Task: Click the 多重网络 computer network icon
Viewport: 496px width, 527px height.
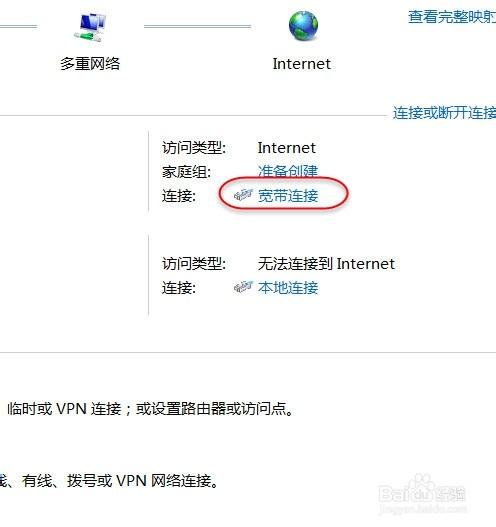Action: click(90, 28)
